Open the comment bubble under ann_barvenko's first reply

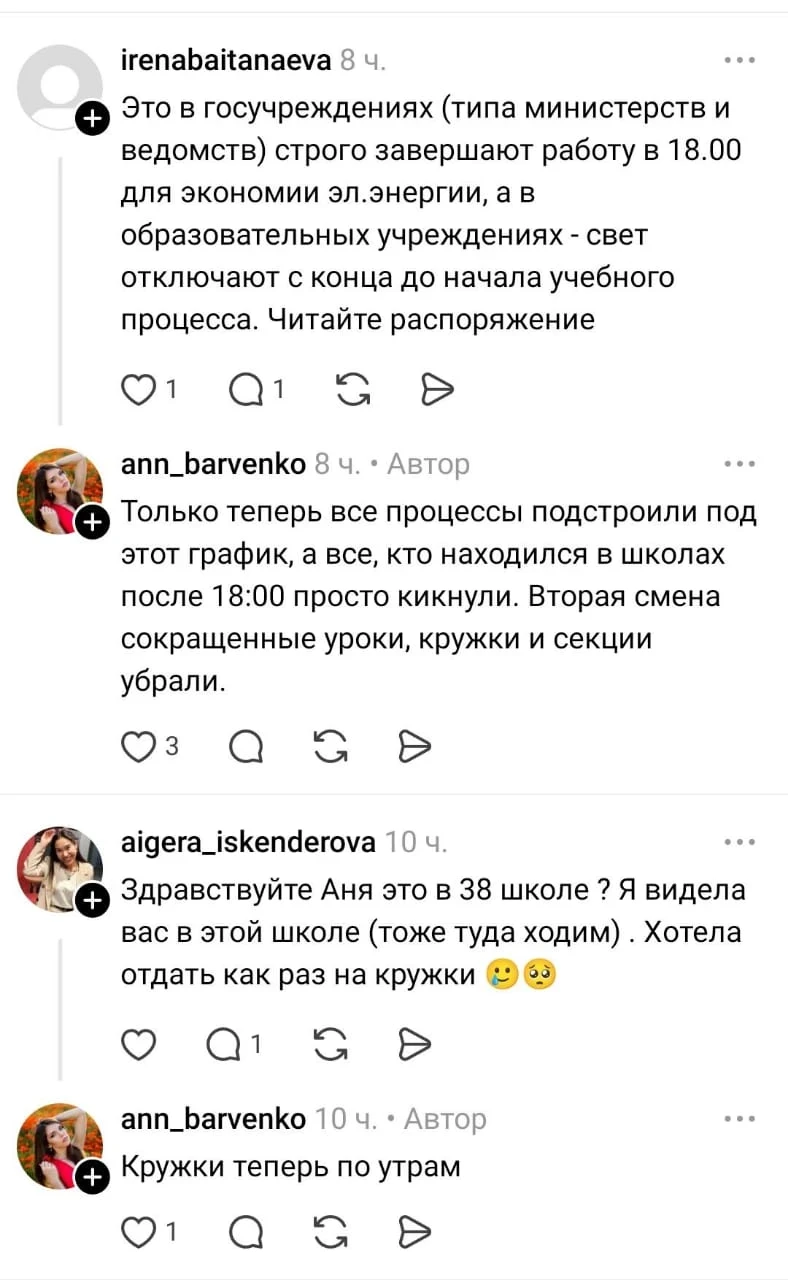coord(244,745)
